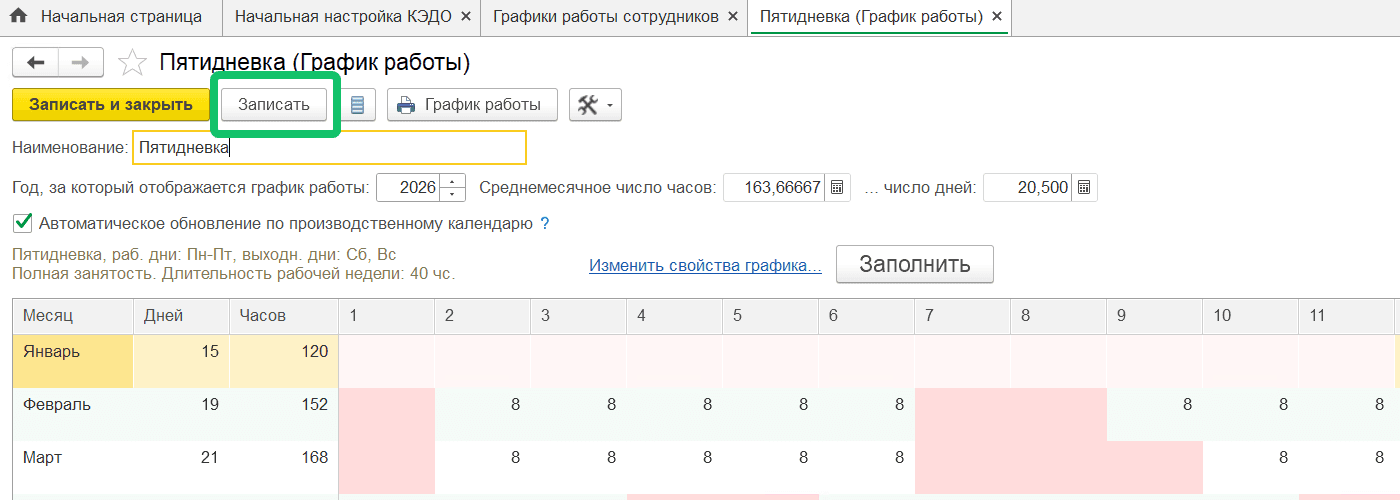
Task: Close the Графики работы сотрудников tab
Action: (733, 17)
